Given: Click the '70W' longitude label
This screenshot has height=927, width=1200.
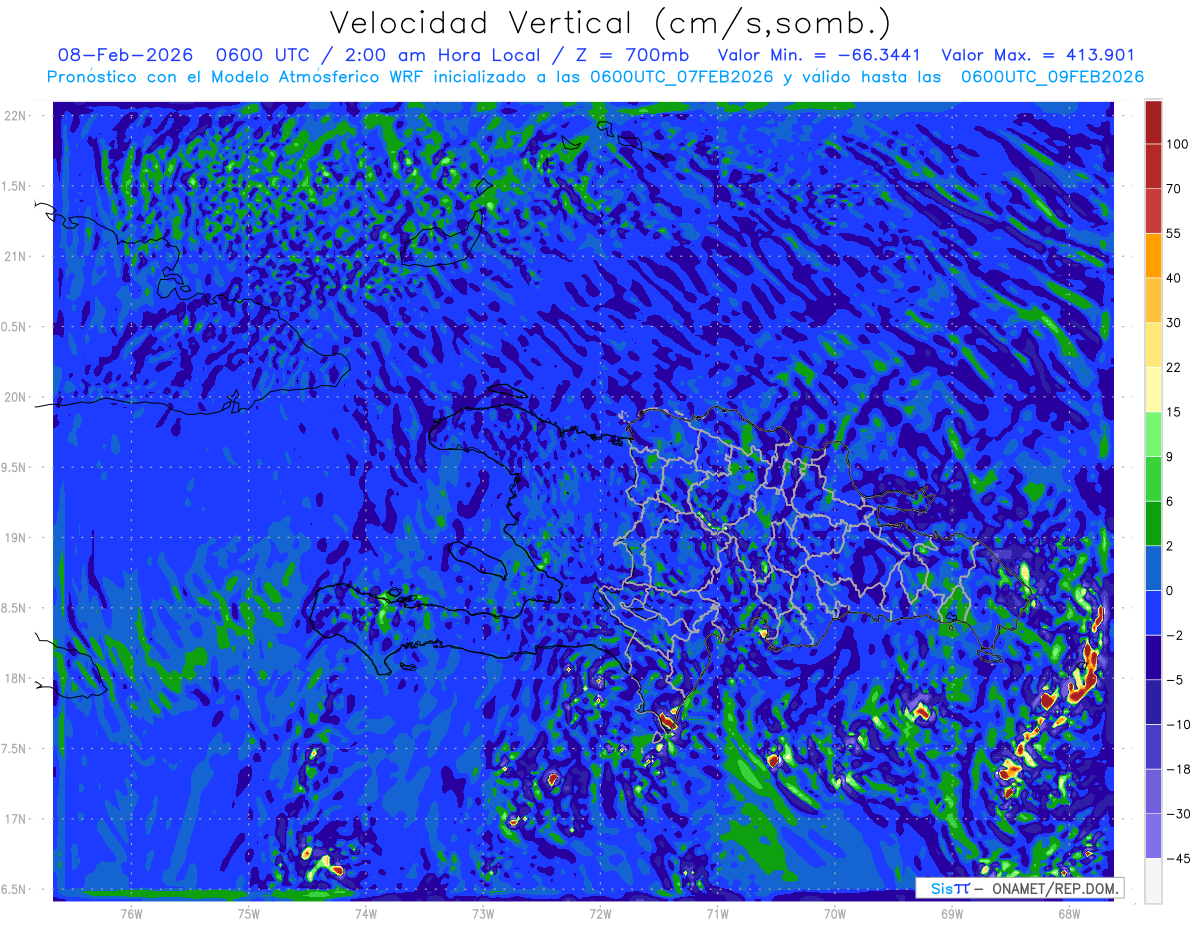Looking at the screenshot, I should [834, 913].
